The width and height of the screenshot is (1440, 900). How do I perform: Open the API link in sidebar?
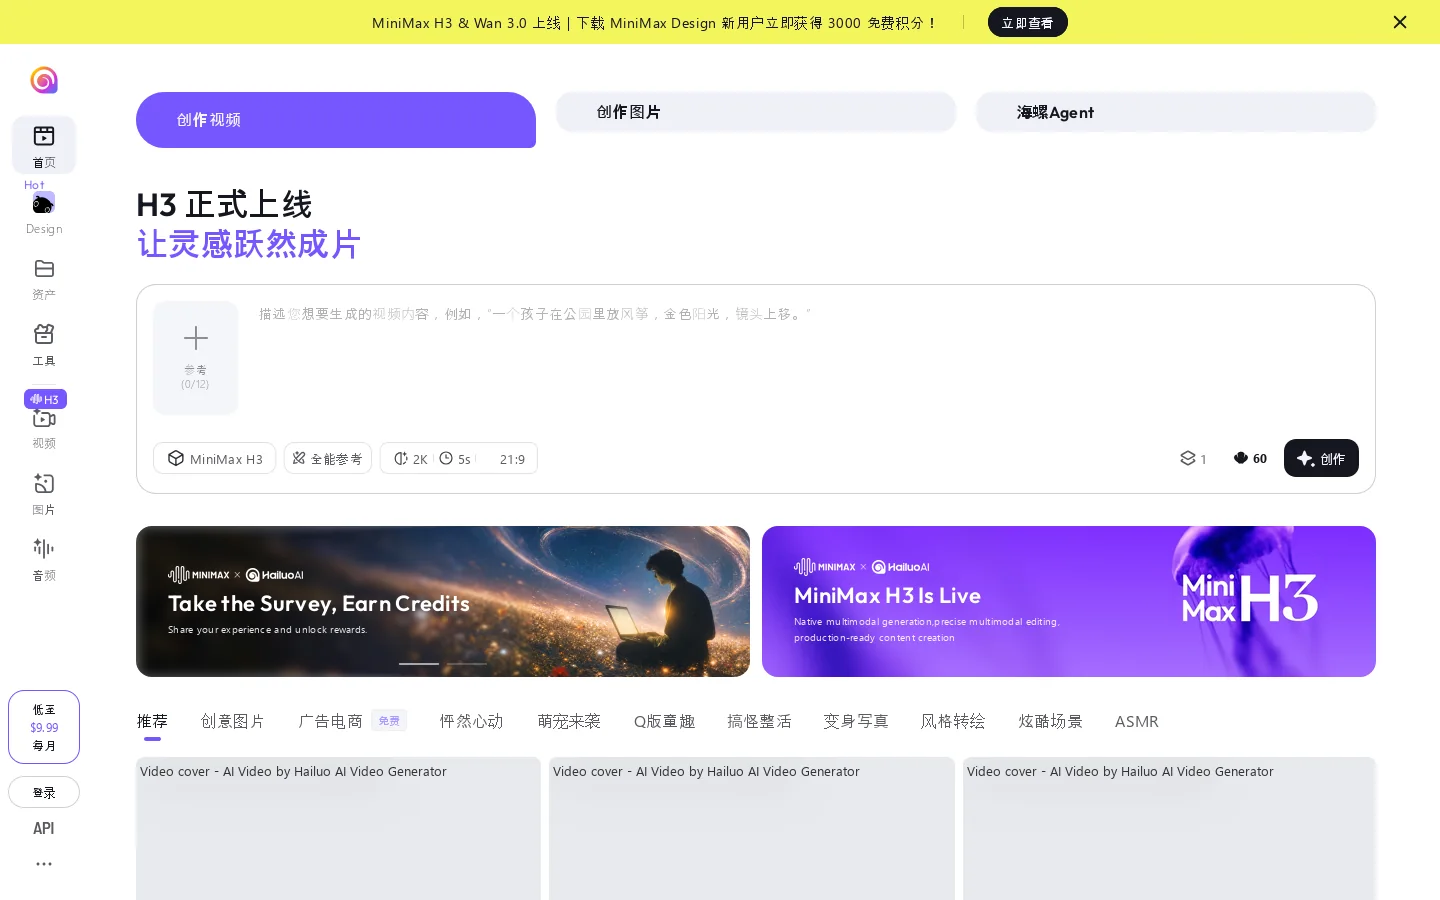(44, 828)
